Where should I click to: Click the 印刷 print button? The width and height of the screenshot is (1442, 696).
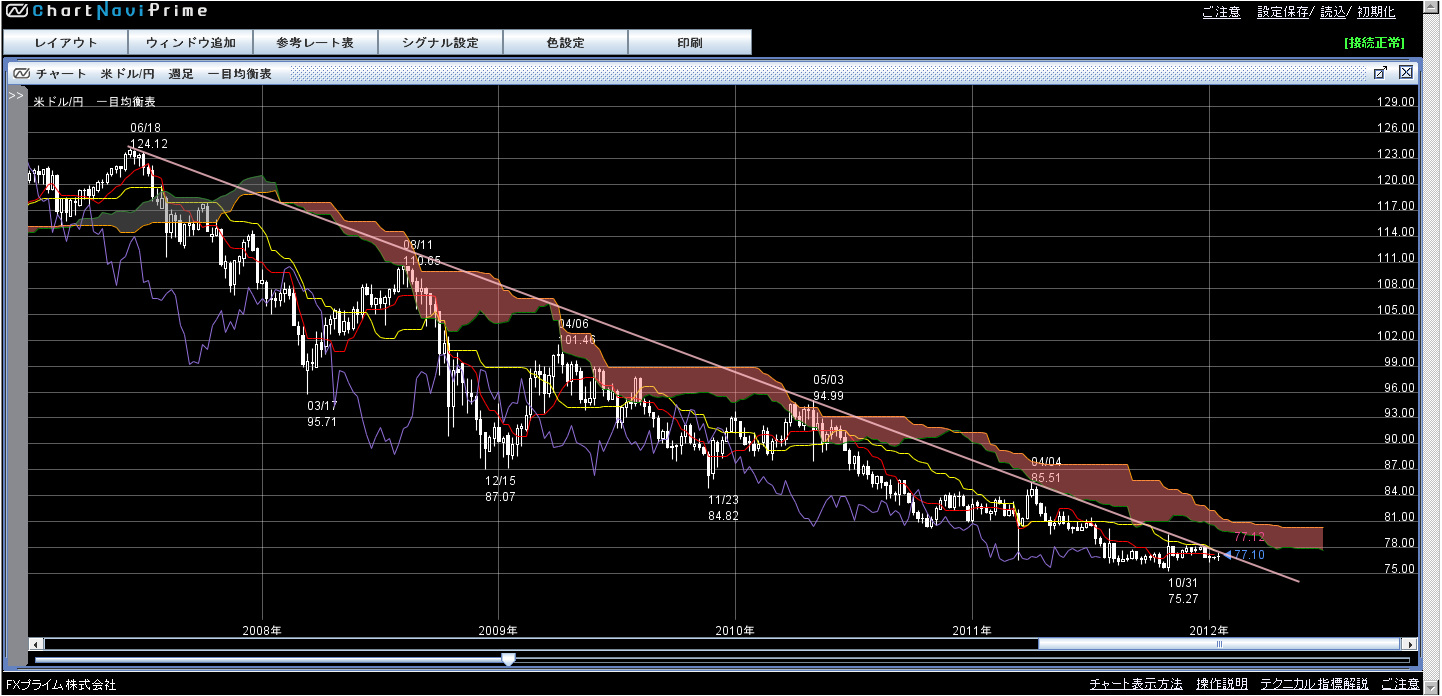[x=690, y=43]
